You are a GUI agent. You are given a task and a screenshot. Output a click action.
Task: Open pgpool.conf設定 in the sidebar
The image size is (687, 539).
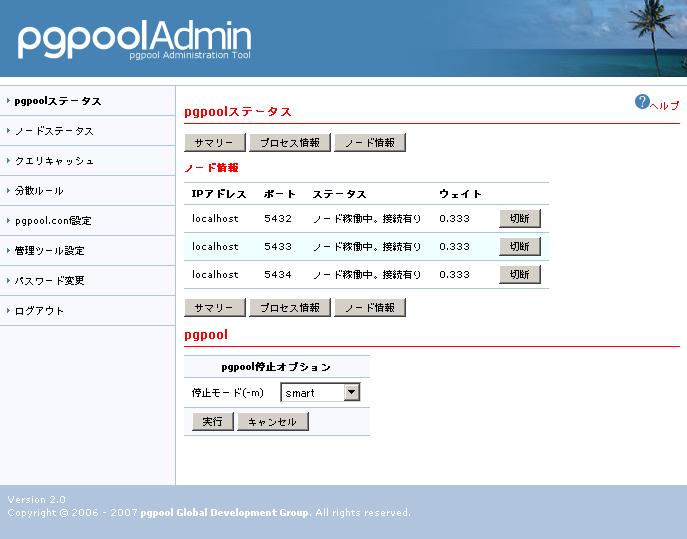tap(53, 220)
